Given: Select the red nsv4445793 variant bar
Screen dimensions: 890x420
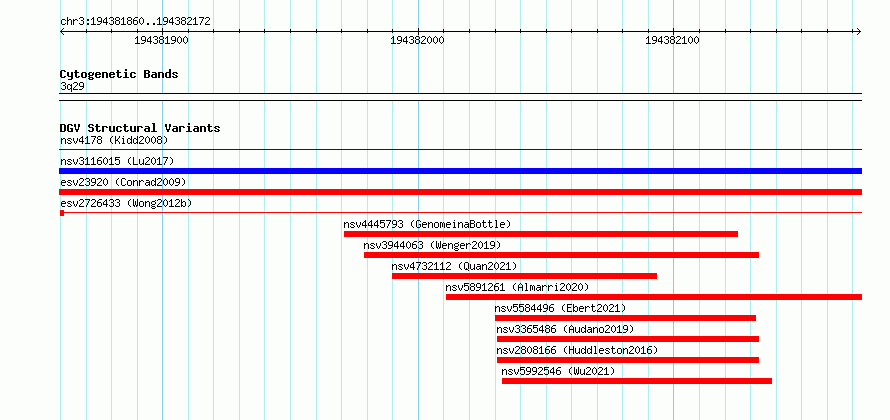Looking at the screenshot, I should coord(541,234).
